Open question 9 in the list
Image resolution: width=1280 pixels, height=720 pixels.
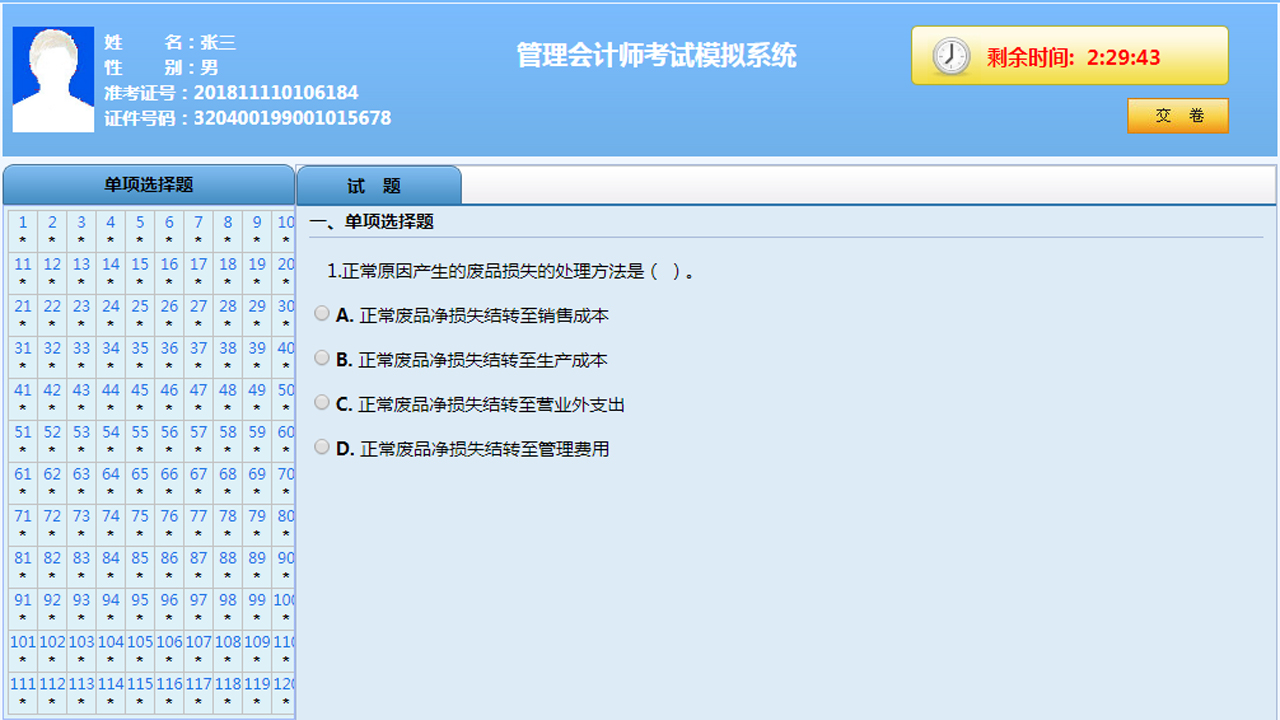coord(257,223)
